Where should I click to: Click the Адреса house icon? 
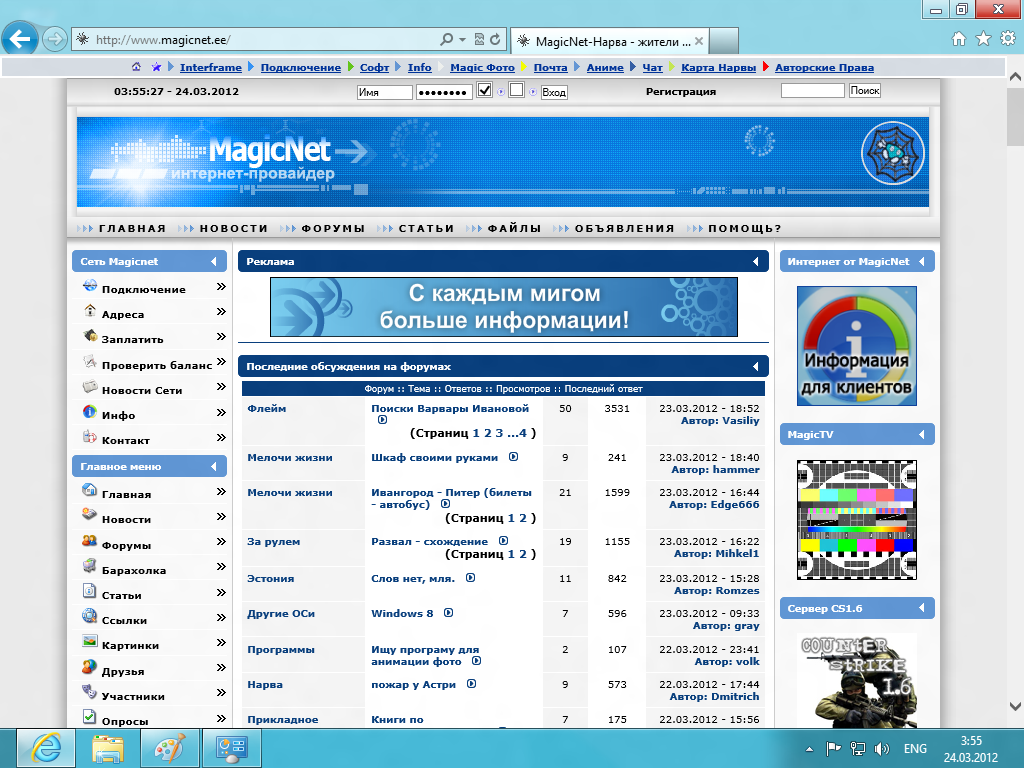coord(89,311)
